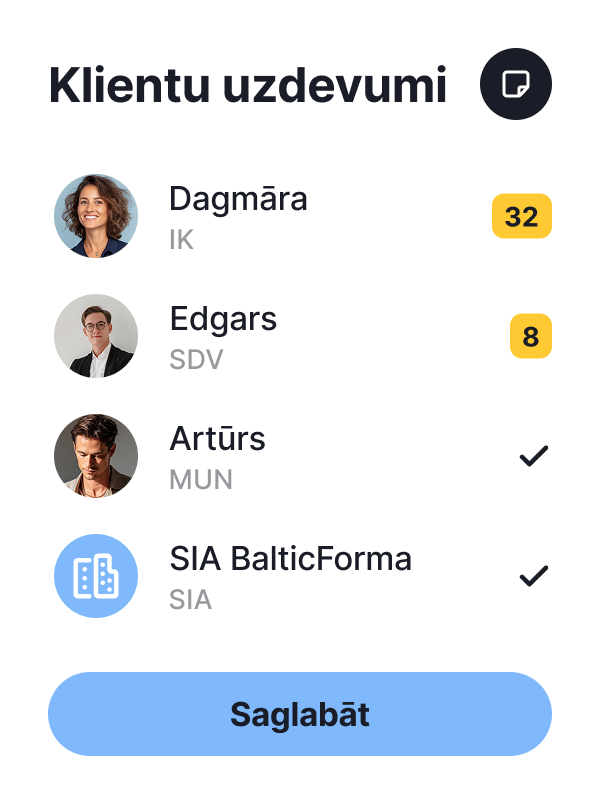Click the Klientu uzdevumi heading

click(x=247, y=86)
